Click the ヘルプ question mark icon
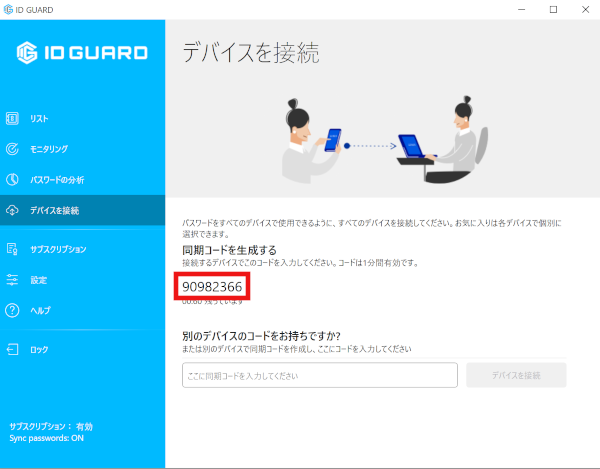 coord(12,310)
